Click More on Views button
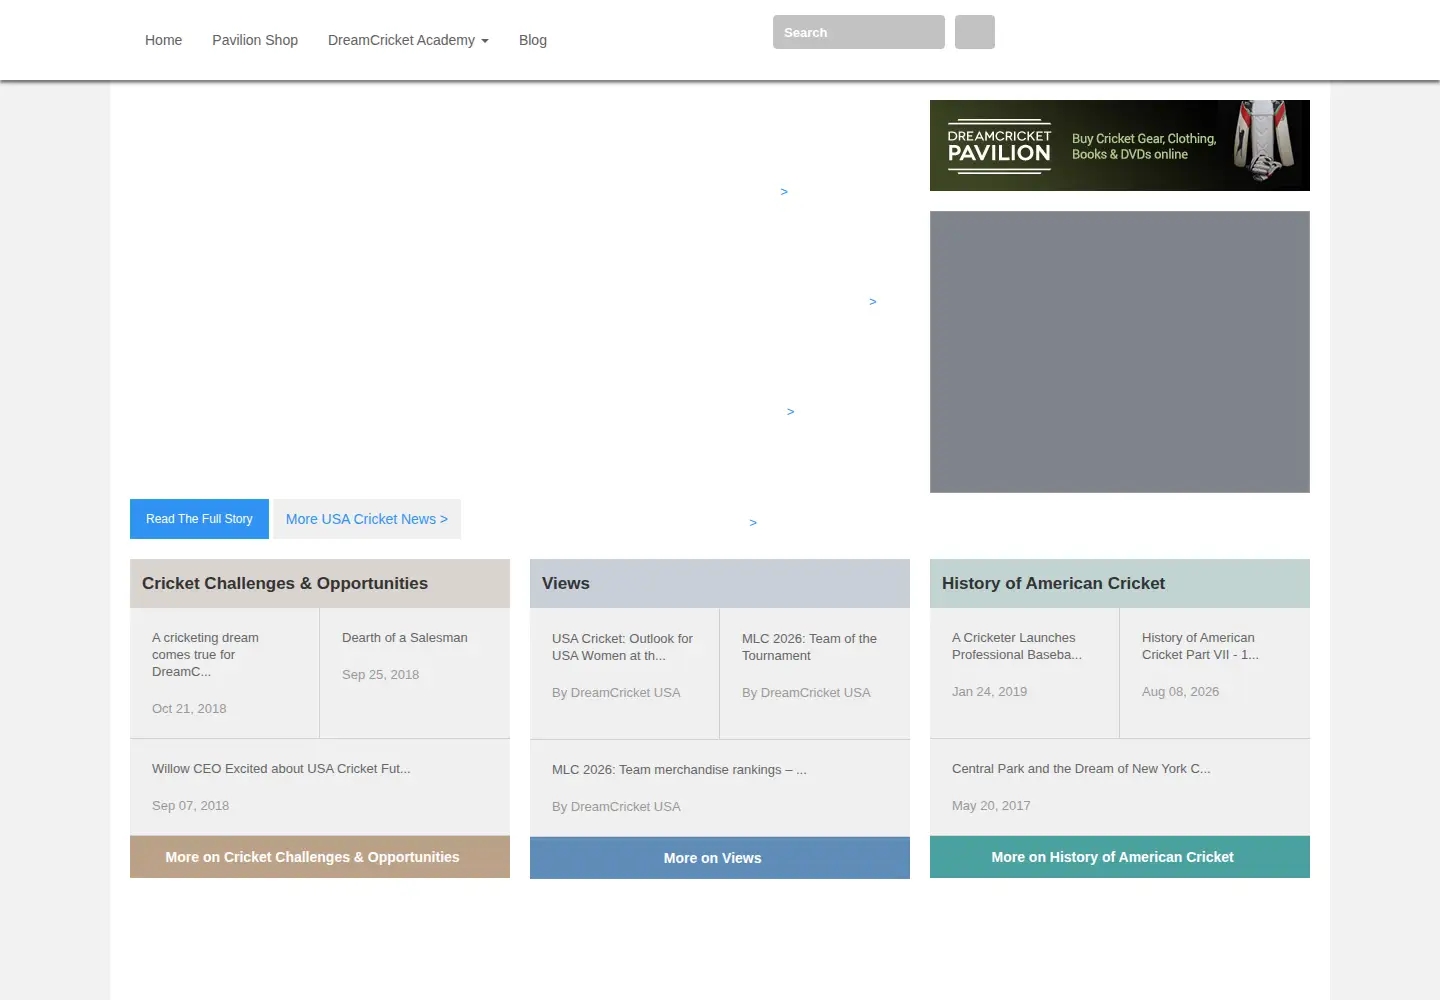Screen dimensions: 1440x1000 coord(720,858)
